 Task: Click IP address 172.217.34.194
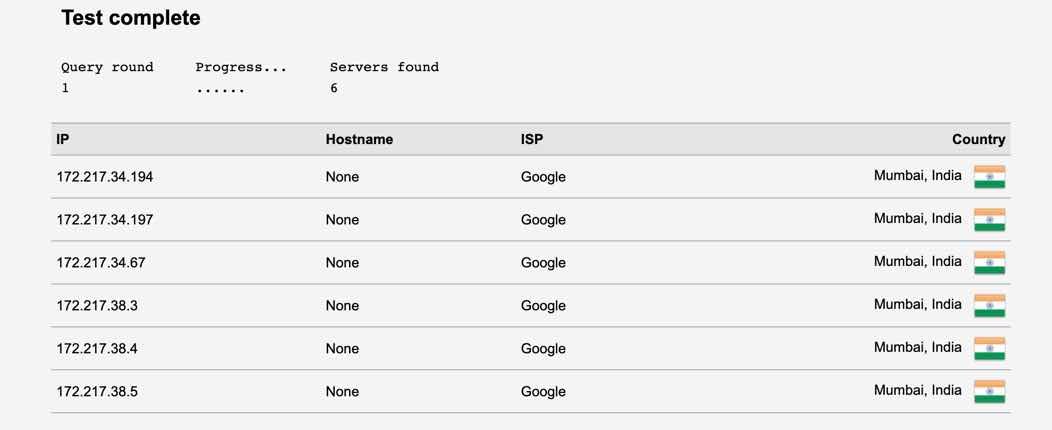click(x=105, y=177)
